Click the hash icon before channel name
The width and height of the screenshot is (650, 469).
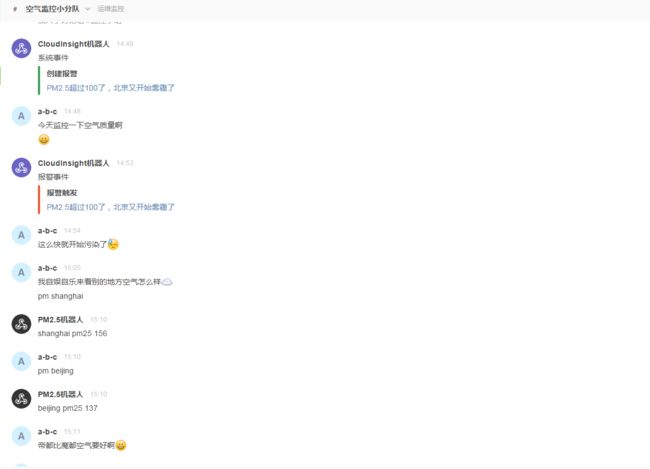point(15,9)
